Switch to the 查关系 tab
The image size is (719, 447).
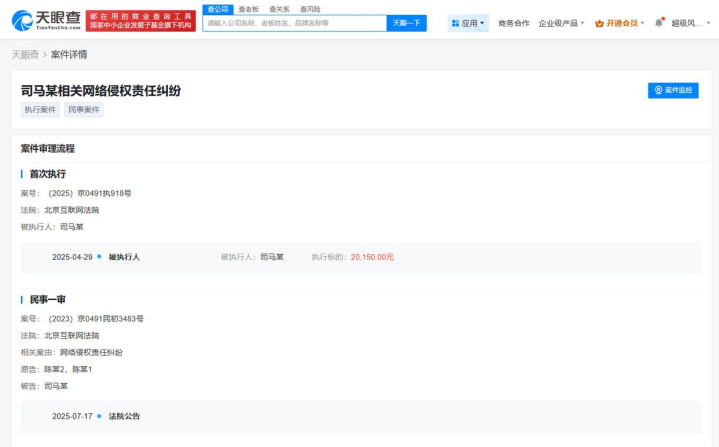click(279, 9)
